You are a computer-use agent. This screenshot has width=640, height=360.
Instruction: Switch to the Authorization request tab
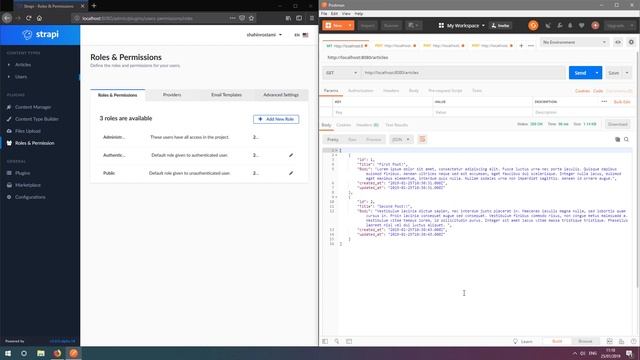click(x=360, y=91)
